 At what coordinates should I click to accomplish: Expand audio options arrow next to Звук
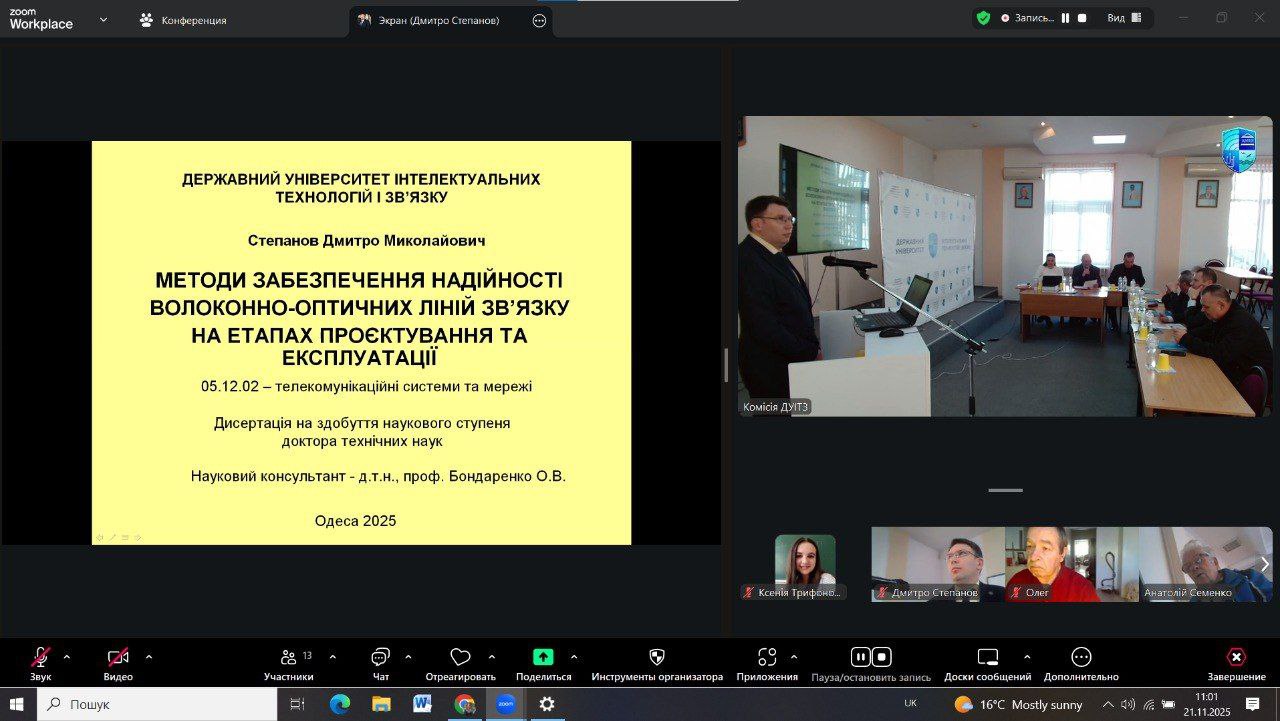[67, 657]
